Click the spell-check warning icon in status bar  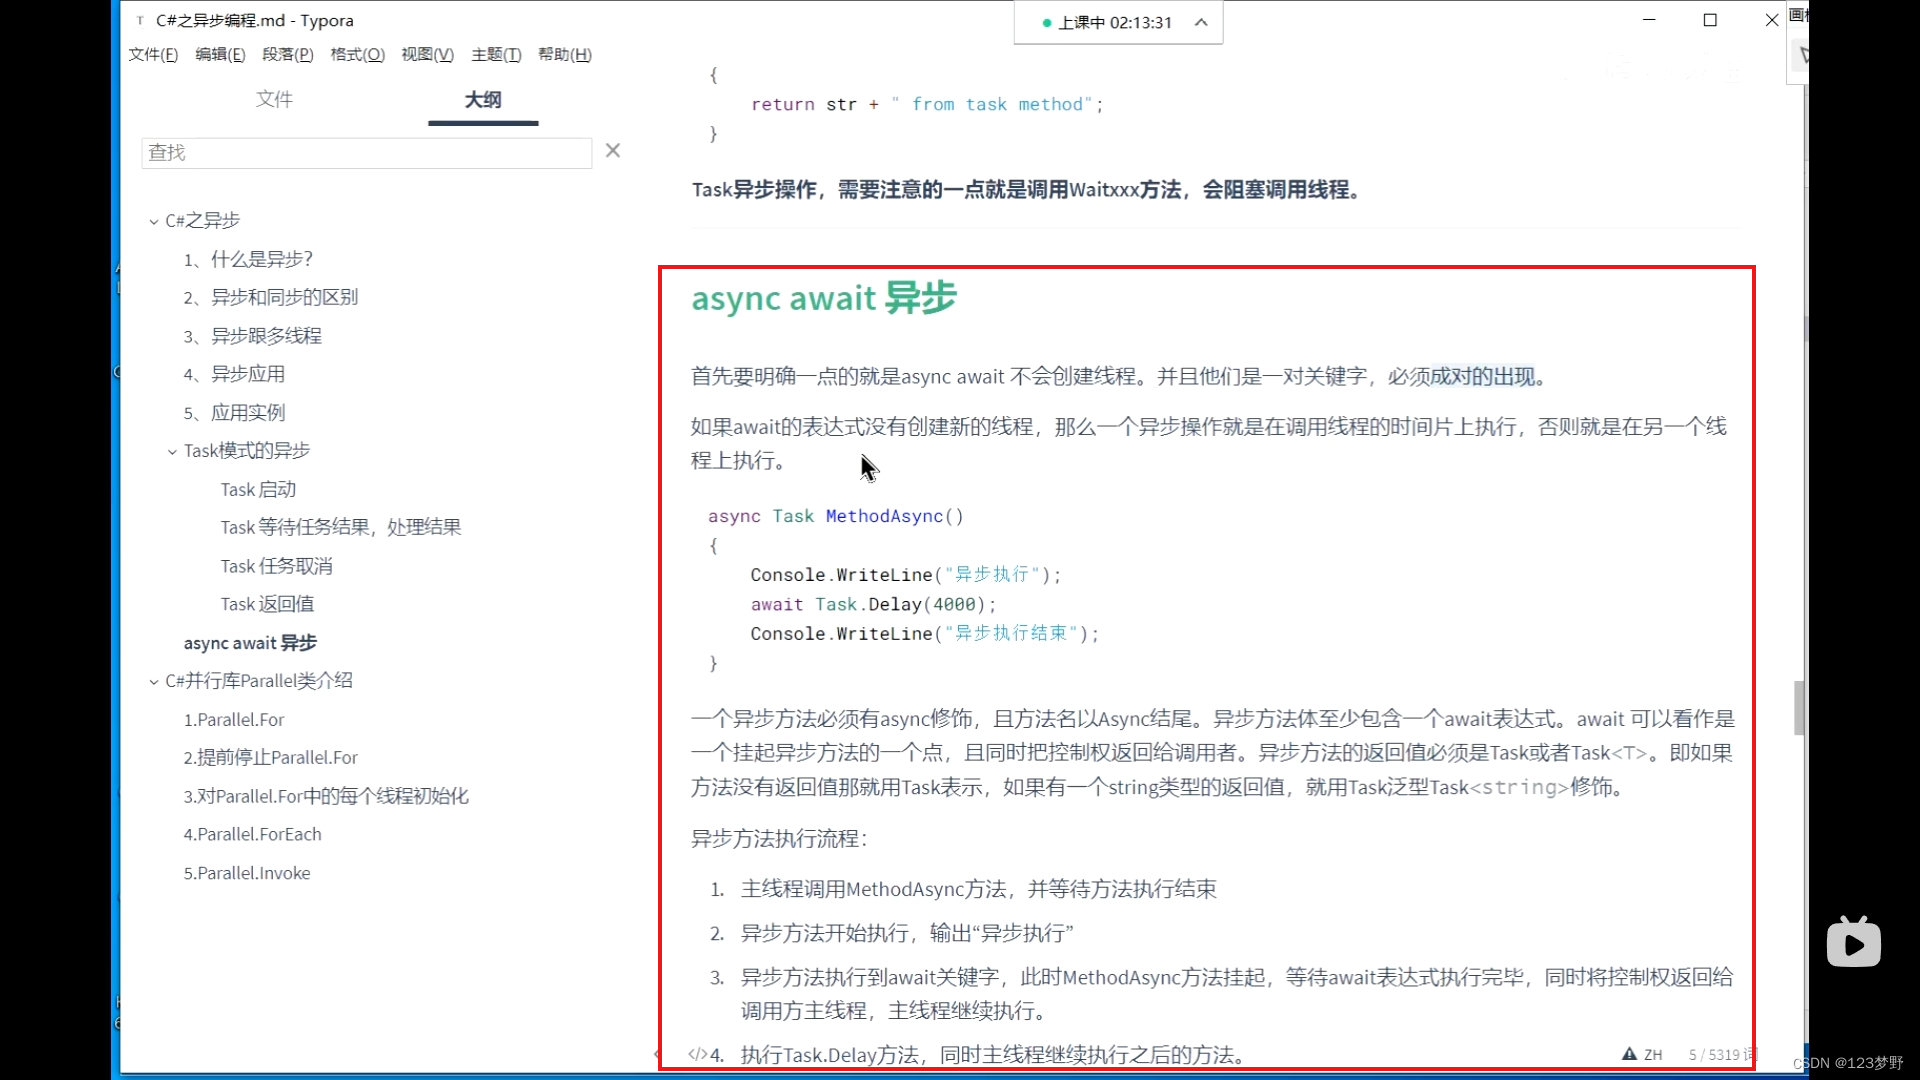(x=1627, y=1054)
